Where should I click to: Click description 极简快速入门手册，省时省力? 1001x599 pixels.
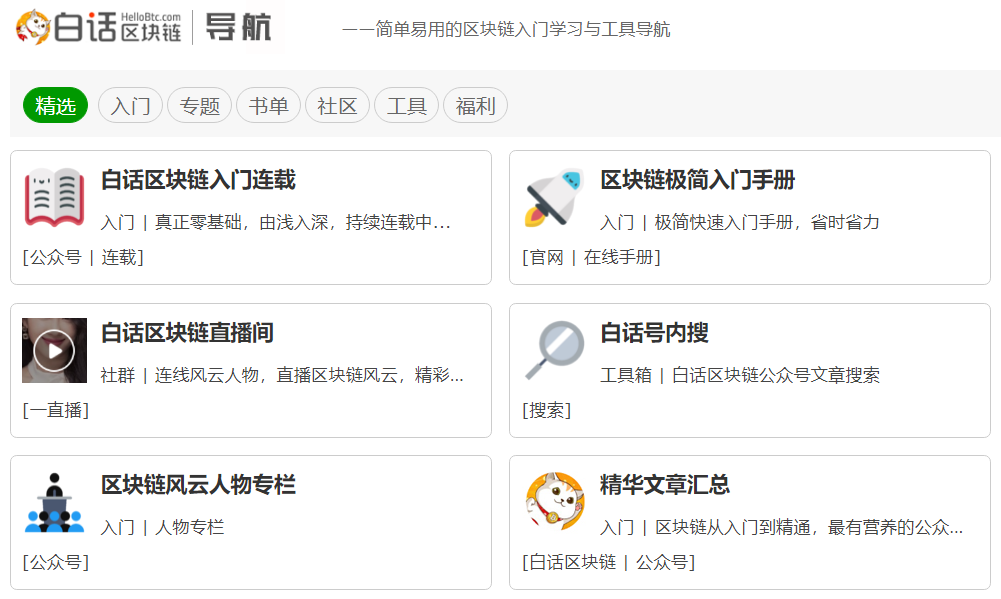click(x=767, y=222)
